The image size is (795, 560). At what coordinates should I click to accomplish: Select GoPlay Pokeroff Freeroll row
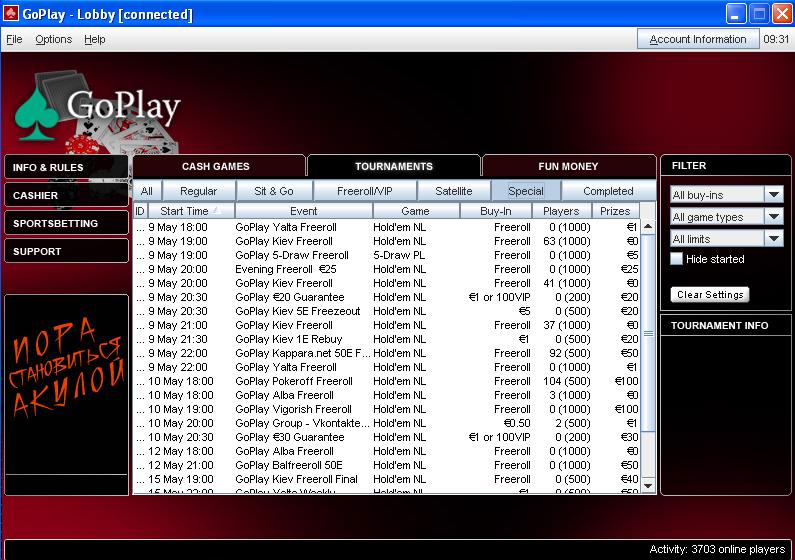pyautogui.click(x=387, y=381)
